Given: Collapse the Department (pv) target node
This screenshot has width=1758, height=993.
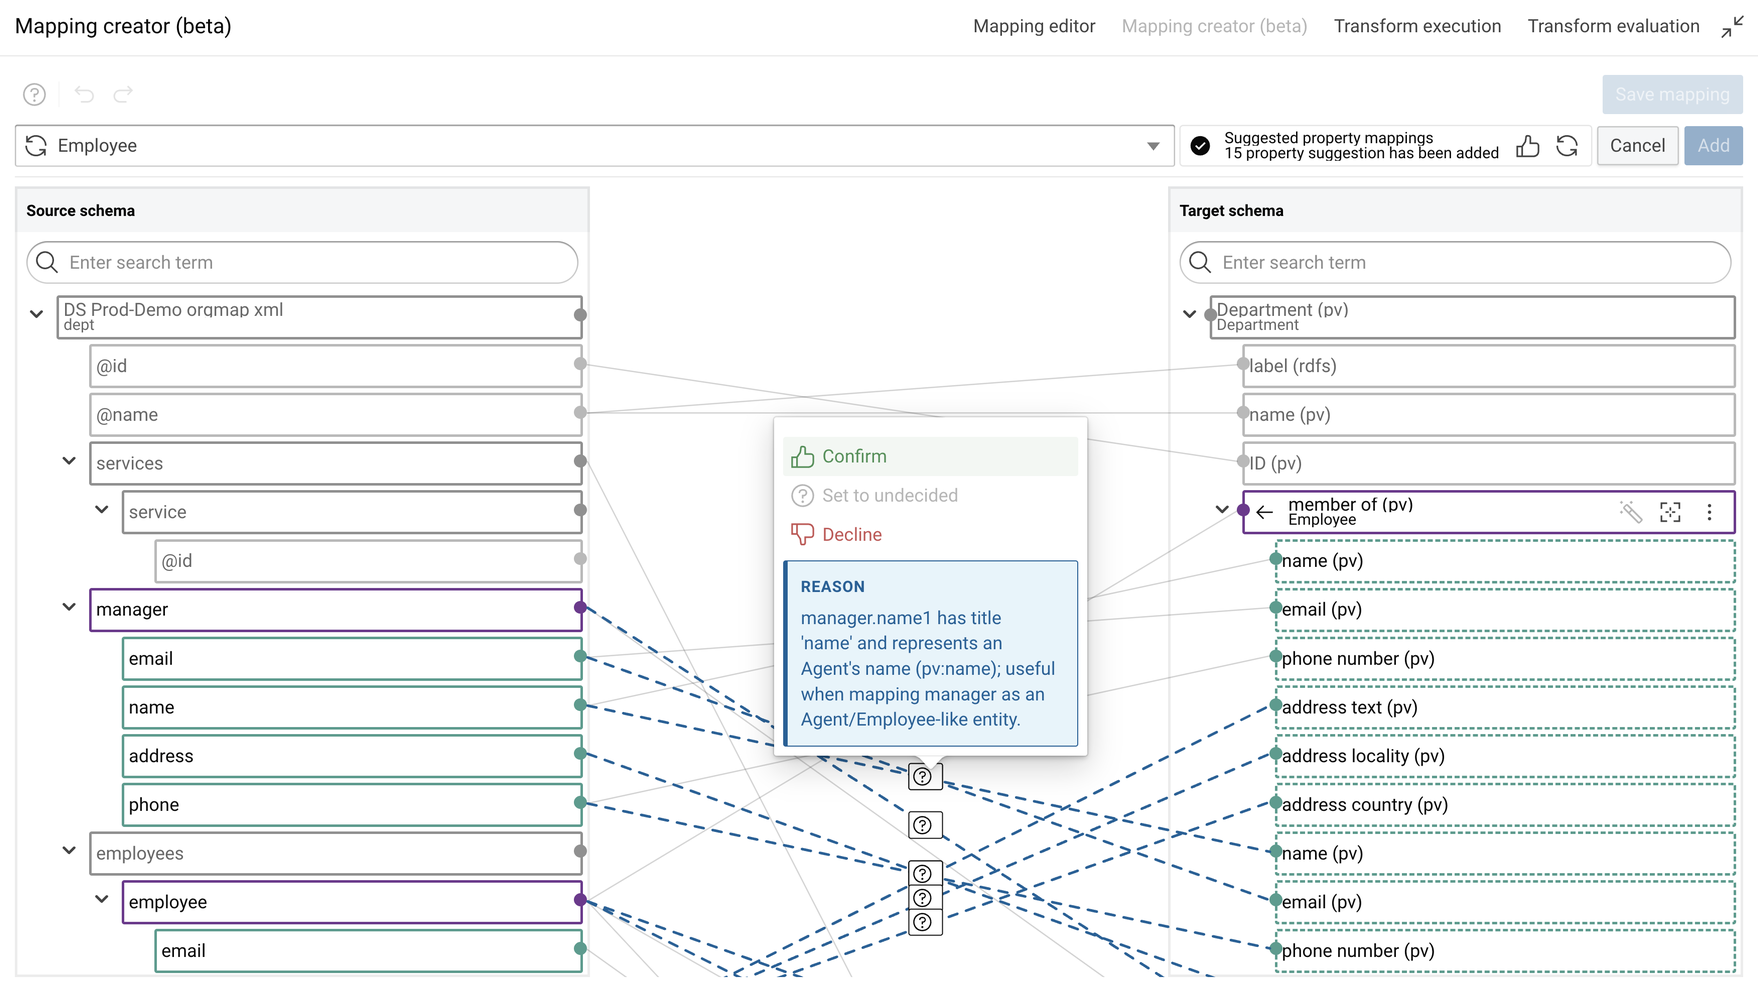Looking at the screenshot, I should coord(1189,313).
